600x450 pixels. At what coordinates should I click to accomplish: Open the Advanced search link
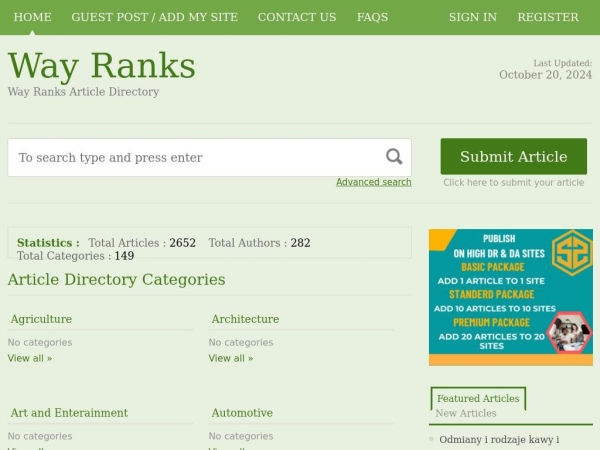[x=374, y=182]
